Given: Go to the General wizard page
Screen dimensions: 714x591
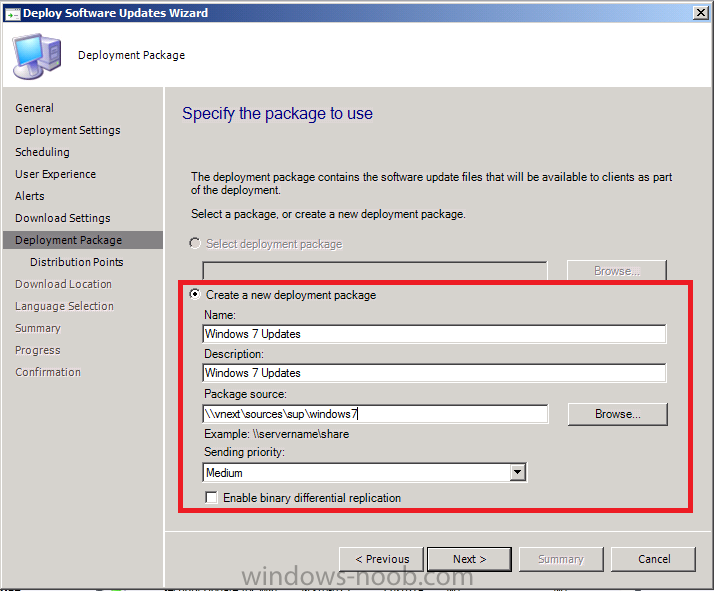Looking at the screenshot, I should (x=34, y=108).
